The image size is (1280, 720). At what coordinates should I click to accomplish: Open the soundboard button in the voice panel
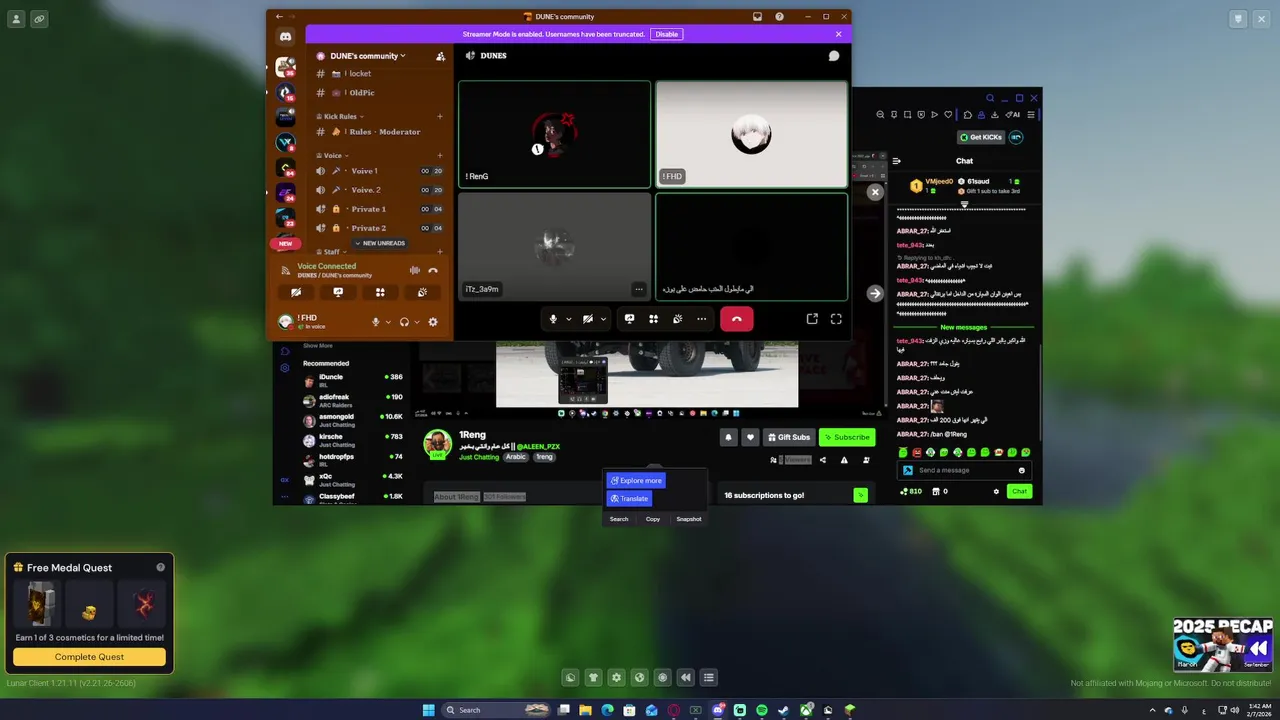pyautogui.click(x=422, y=292)
